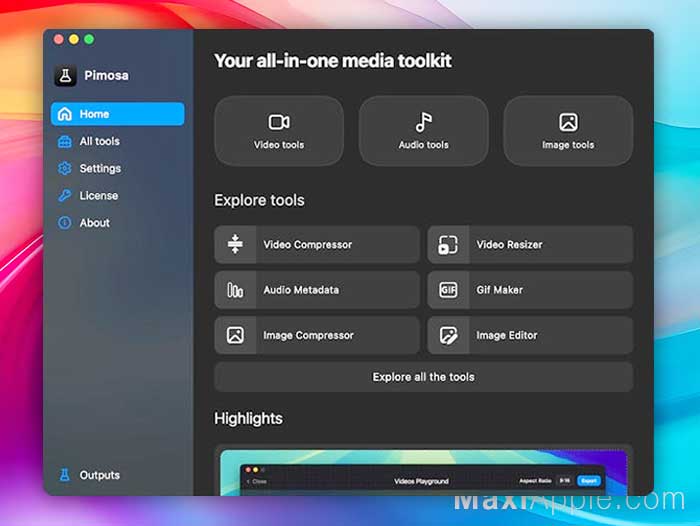Minimize the window with yellow button

(x=74, y=39)
